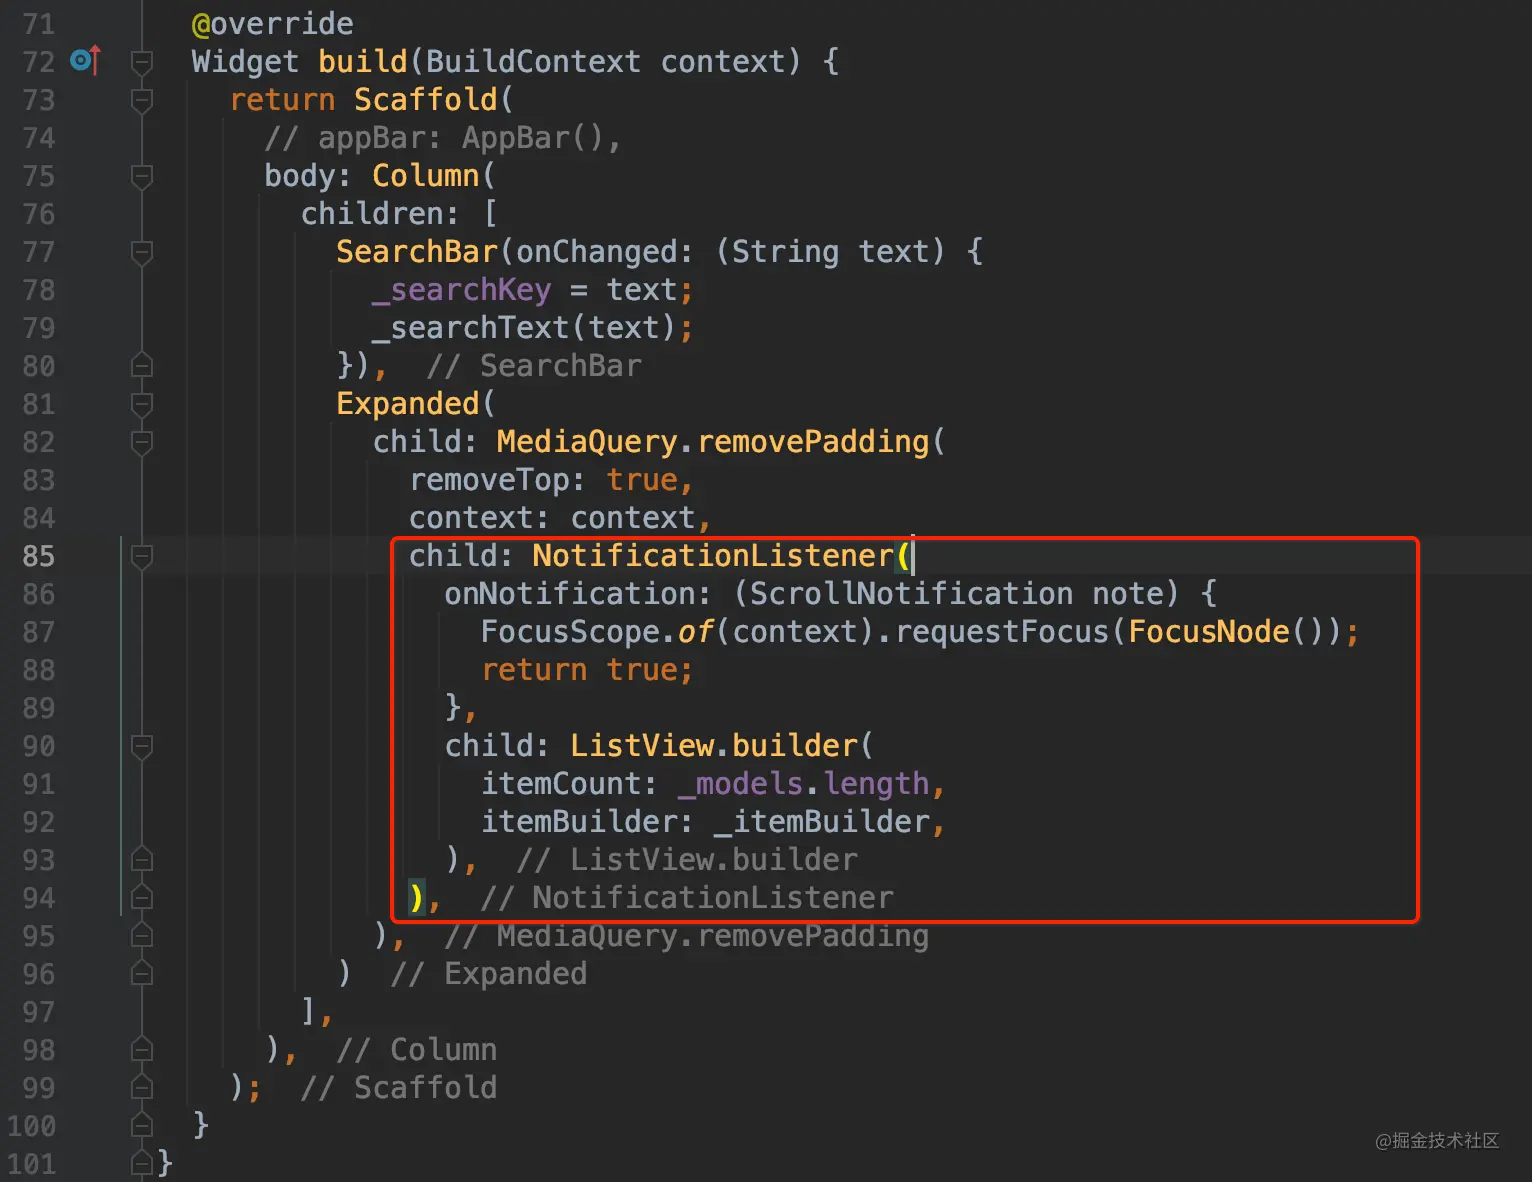Click the Expanded widget name
1532x1182 pixels.
pyautogui.click(x=408, y=404)
